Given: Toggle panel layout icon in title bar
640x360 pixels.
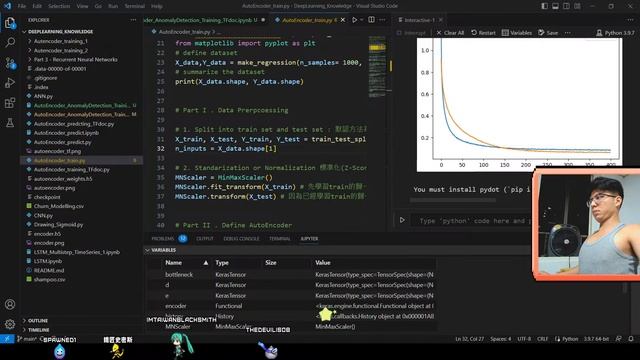Looking at the screenshot, I should [x=556, y=6].
